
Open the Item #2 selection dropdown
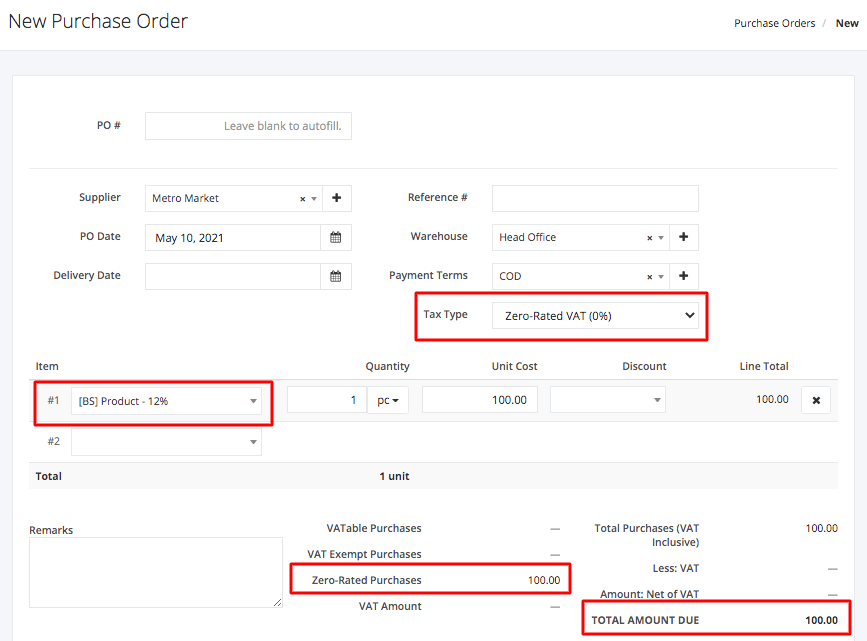(166, 441)
